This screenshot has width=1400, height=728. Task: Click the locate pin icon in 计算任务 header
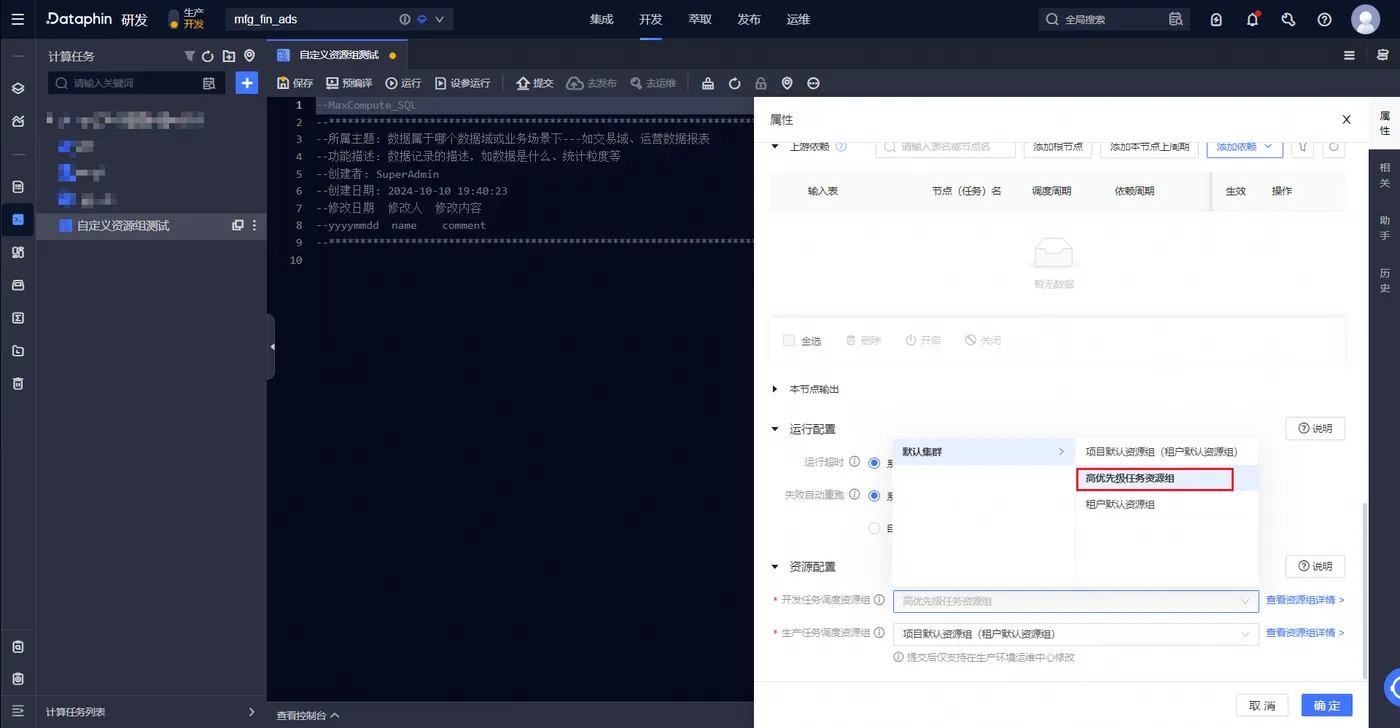[249, 56]
